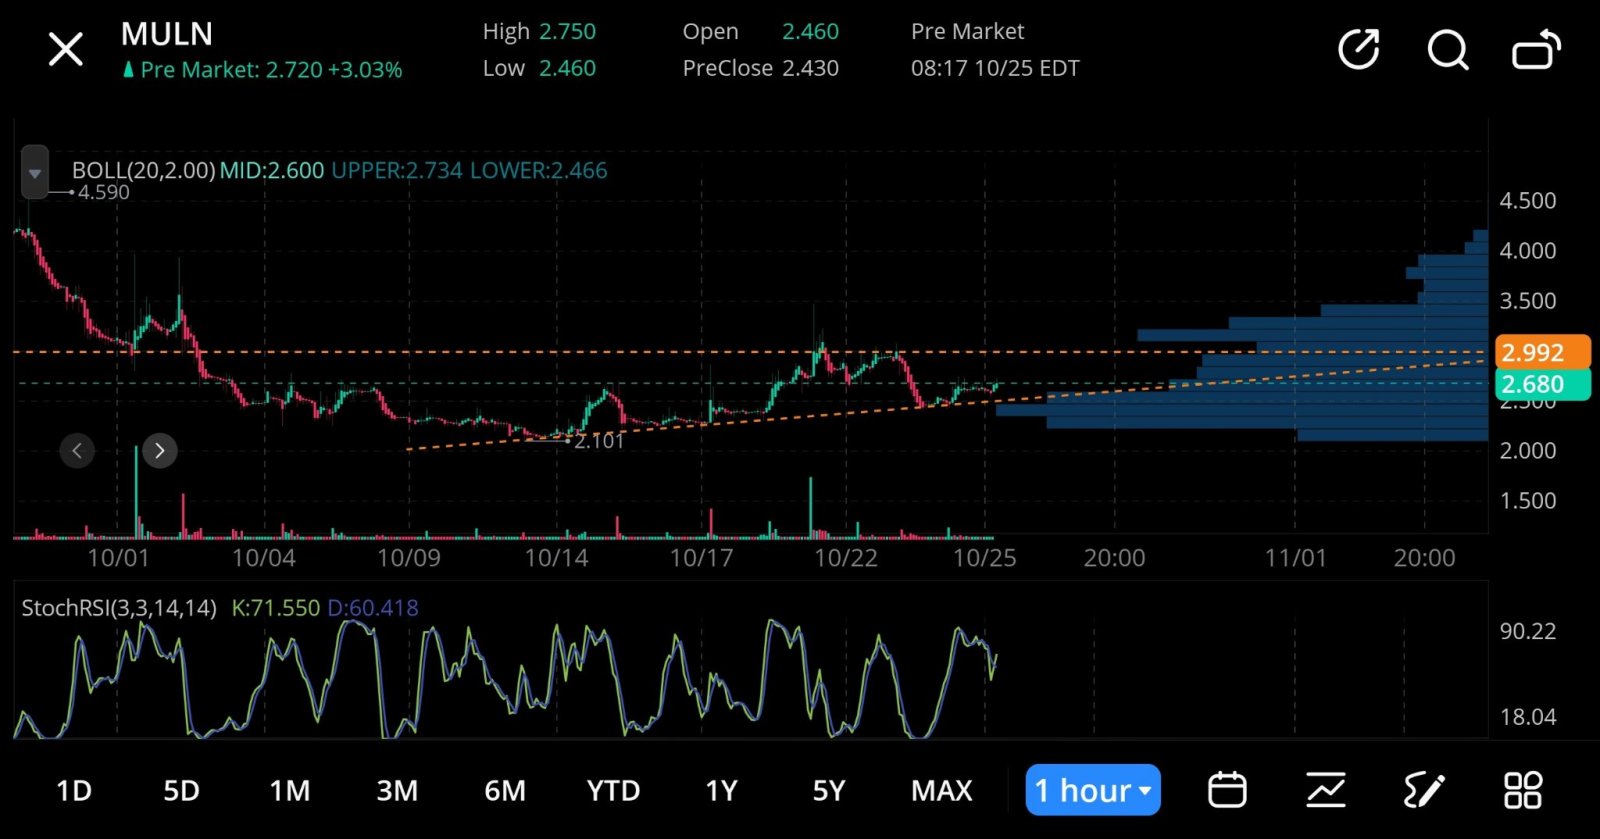Tap the MID:2.600 Bollinger value

272,170
